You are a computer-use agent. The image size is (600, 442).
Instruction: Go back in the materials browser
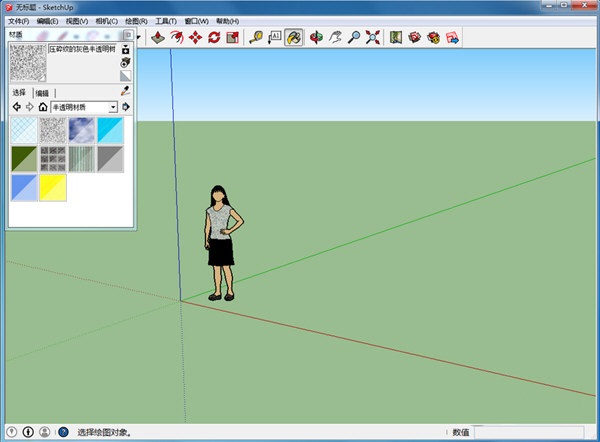pyautogui.click(x=16, y=106)
